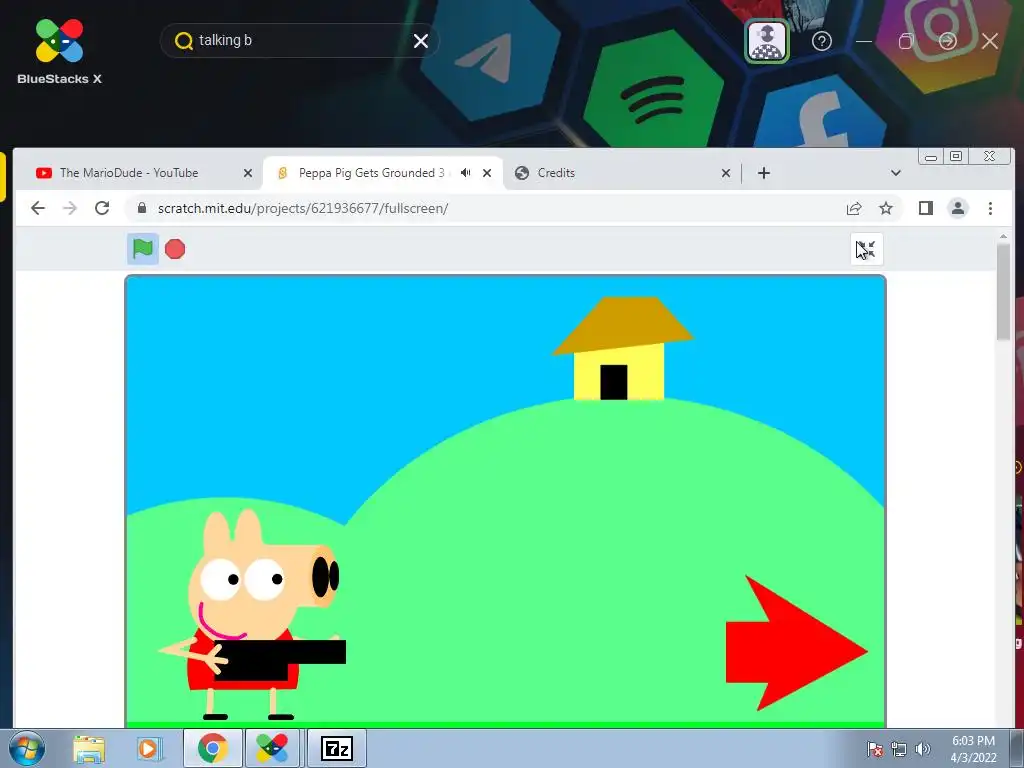This screenshot has height=768, width=1024.
Task: Open BlueStacks user avatar
Action: pyautogui.click(x=767, y=41)
